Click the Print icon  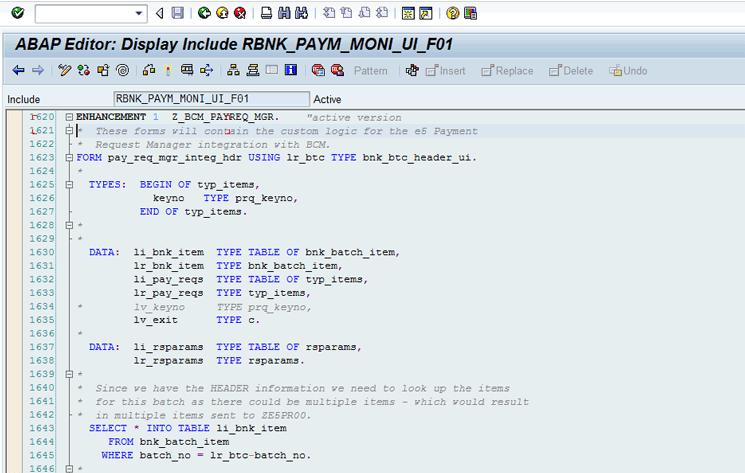[x=267, y=13]
